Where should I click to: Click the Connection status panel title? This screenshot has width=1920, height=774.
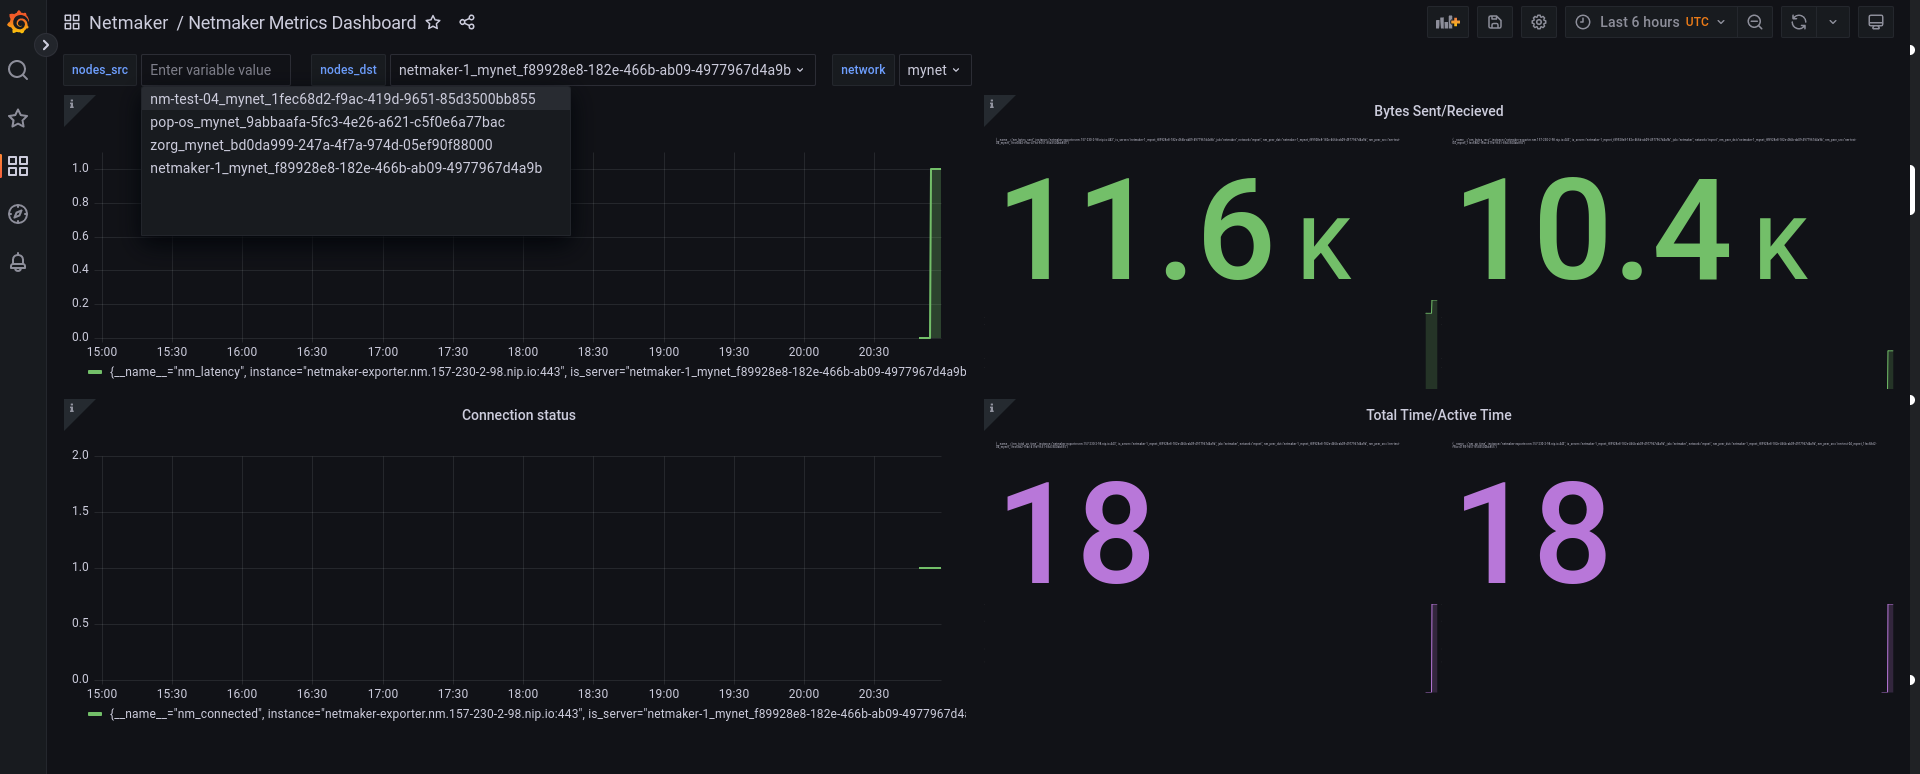(518, 415)
